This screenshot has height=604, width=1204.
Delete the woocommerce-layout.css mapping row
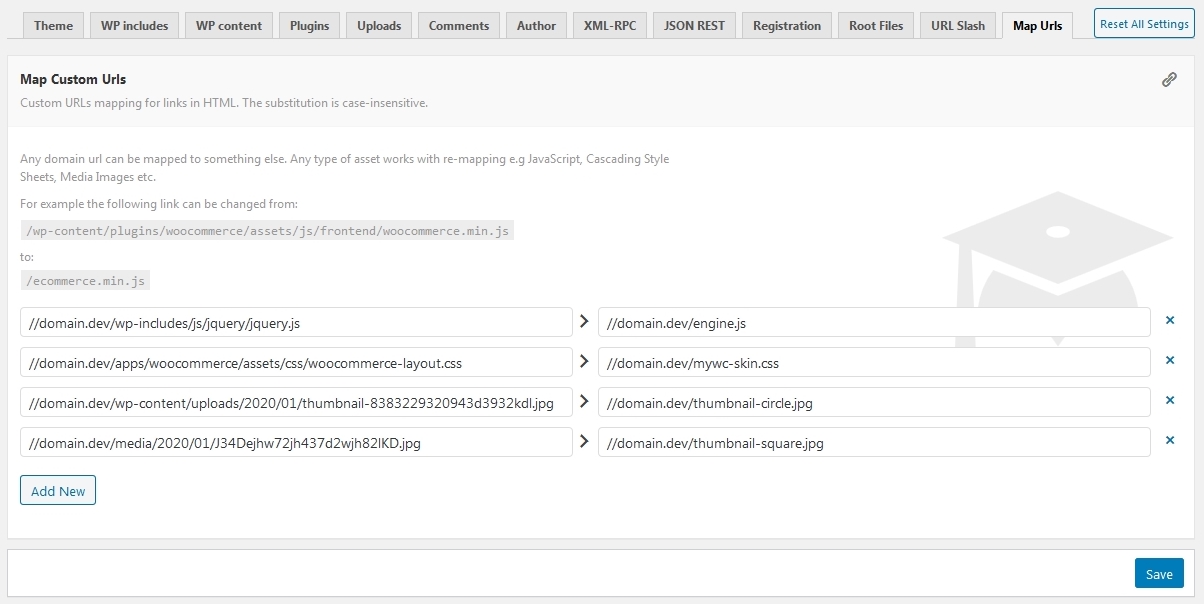coord(1170,361)
